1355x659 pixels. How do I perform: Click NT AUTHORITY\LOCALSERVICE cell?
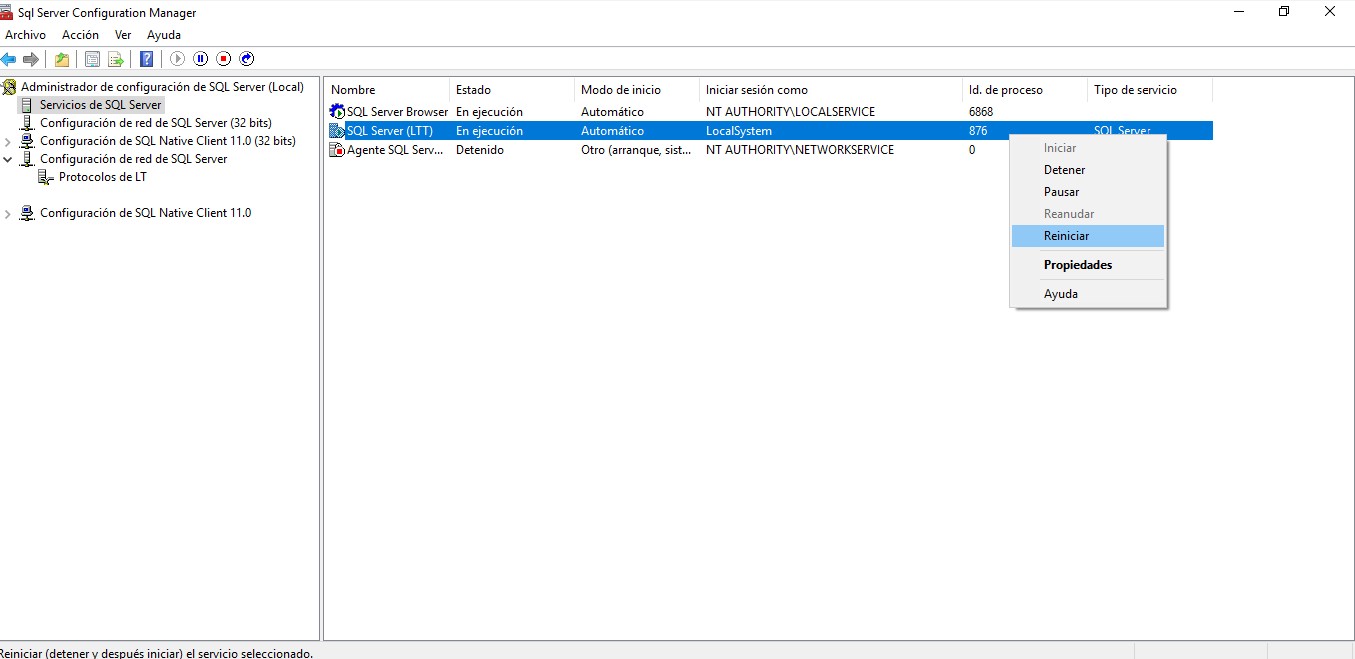pos(790,112)
